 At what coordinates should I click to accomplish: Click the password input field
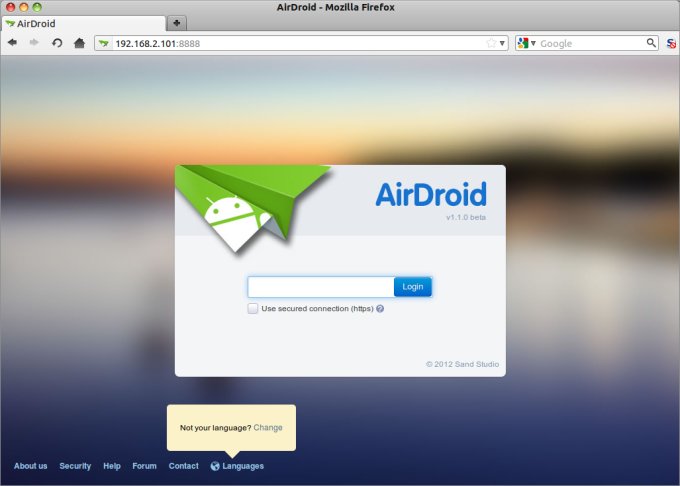point(320,287)
